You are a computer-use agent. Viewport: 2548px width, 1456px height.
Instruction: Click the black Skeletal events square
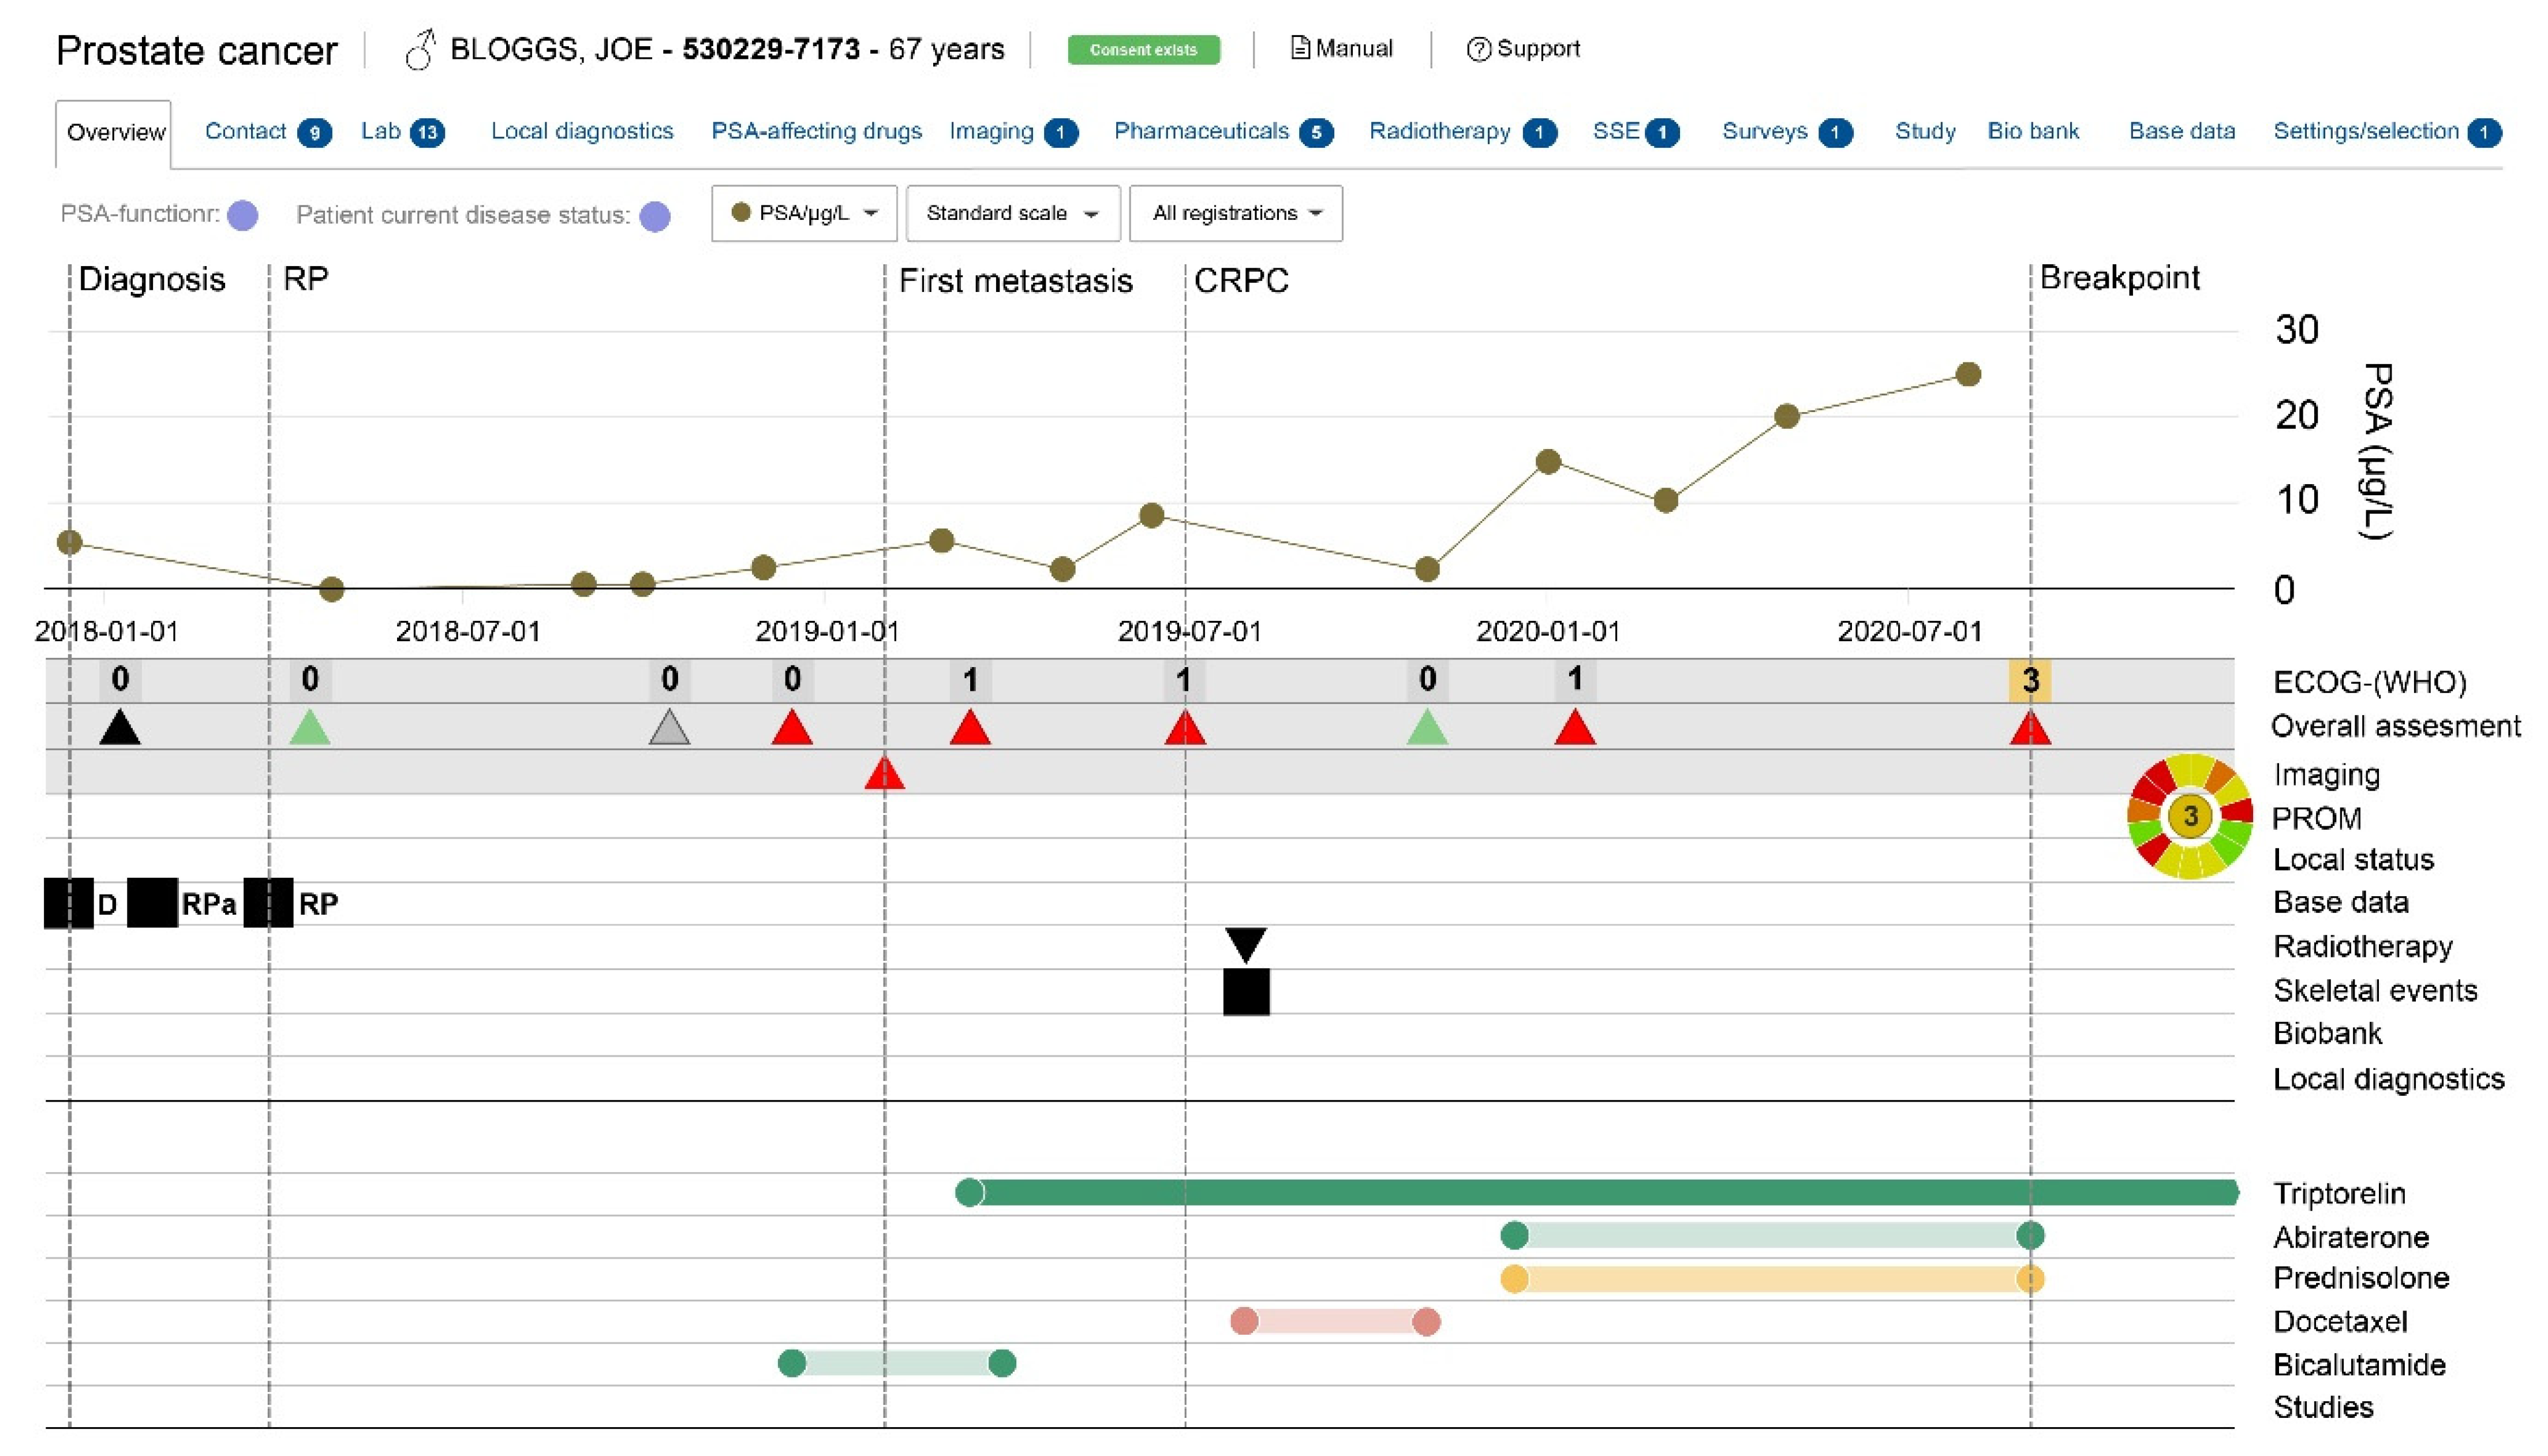(1246, 992)
